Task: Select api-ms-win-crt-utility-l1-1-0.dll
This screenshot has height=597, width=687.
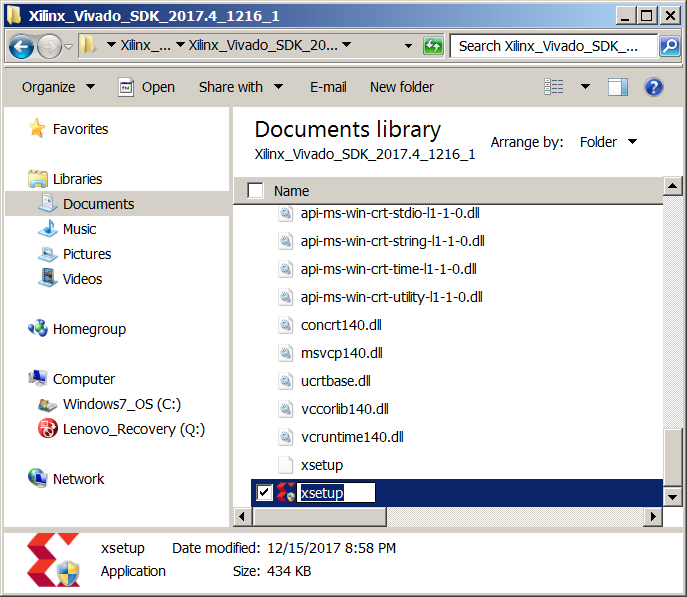Action: (392, 297)
